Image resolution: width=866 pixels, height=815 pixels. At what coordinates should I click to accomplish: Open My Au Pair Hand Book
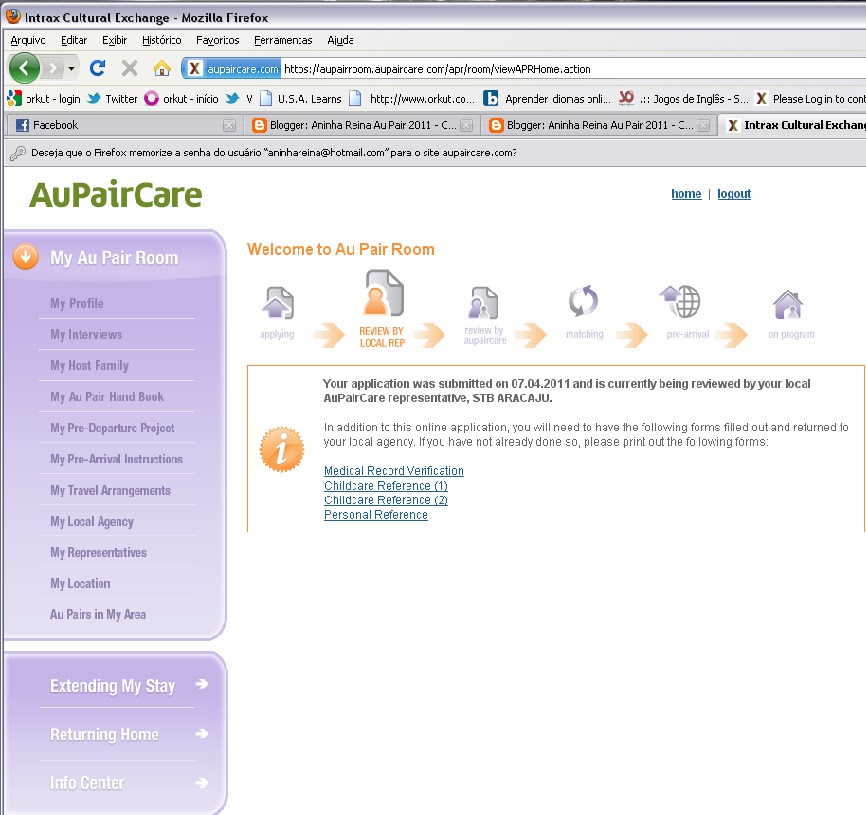coord(107,396)
